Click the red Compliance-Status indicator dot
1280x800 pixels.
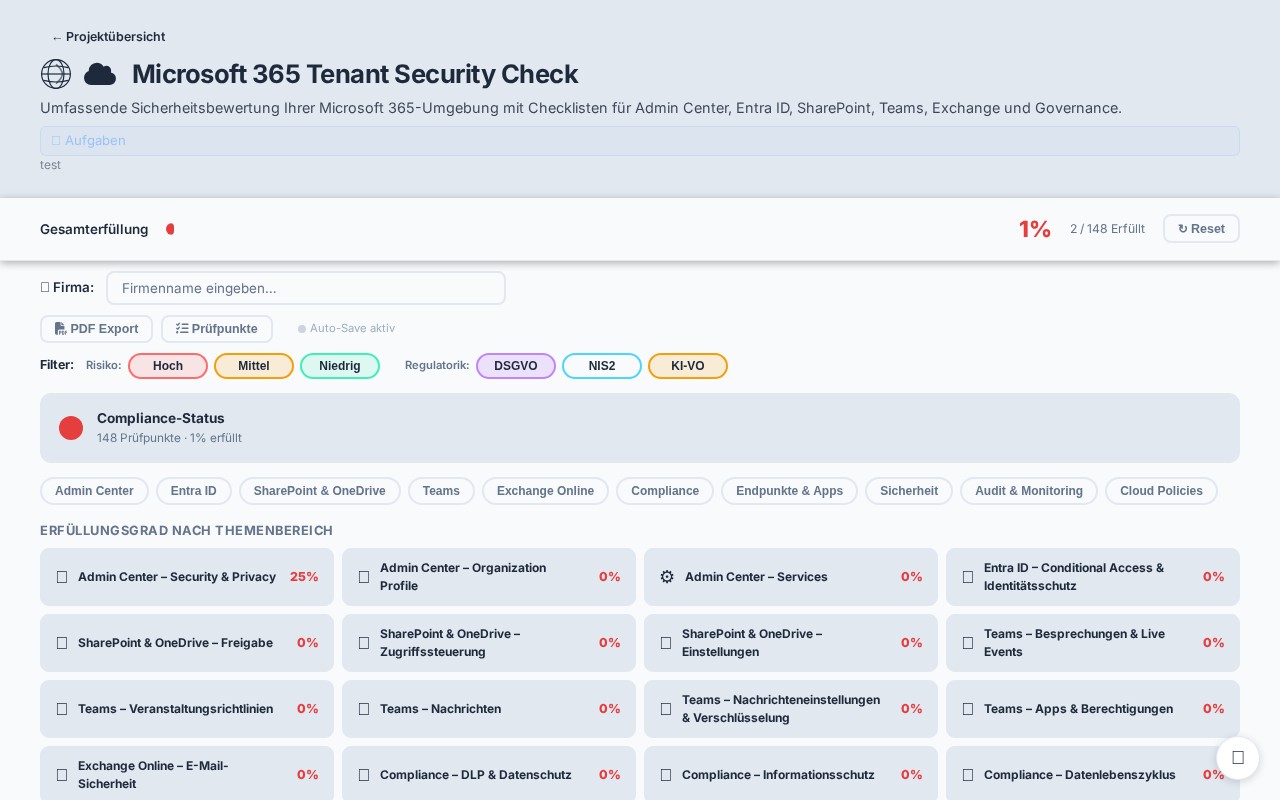71,428
